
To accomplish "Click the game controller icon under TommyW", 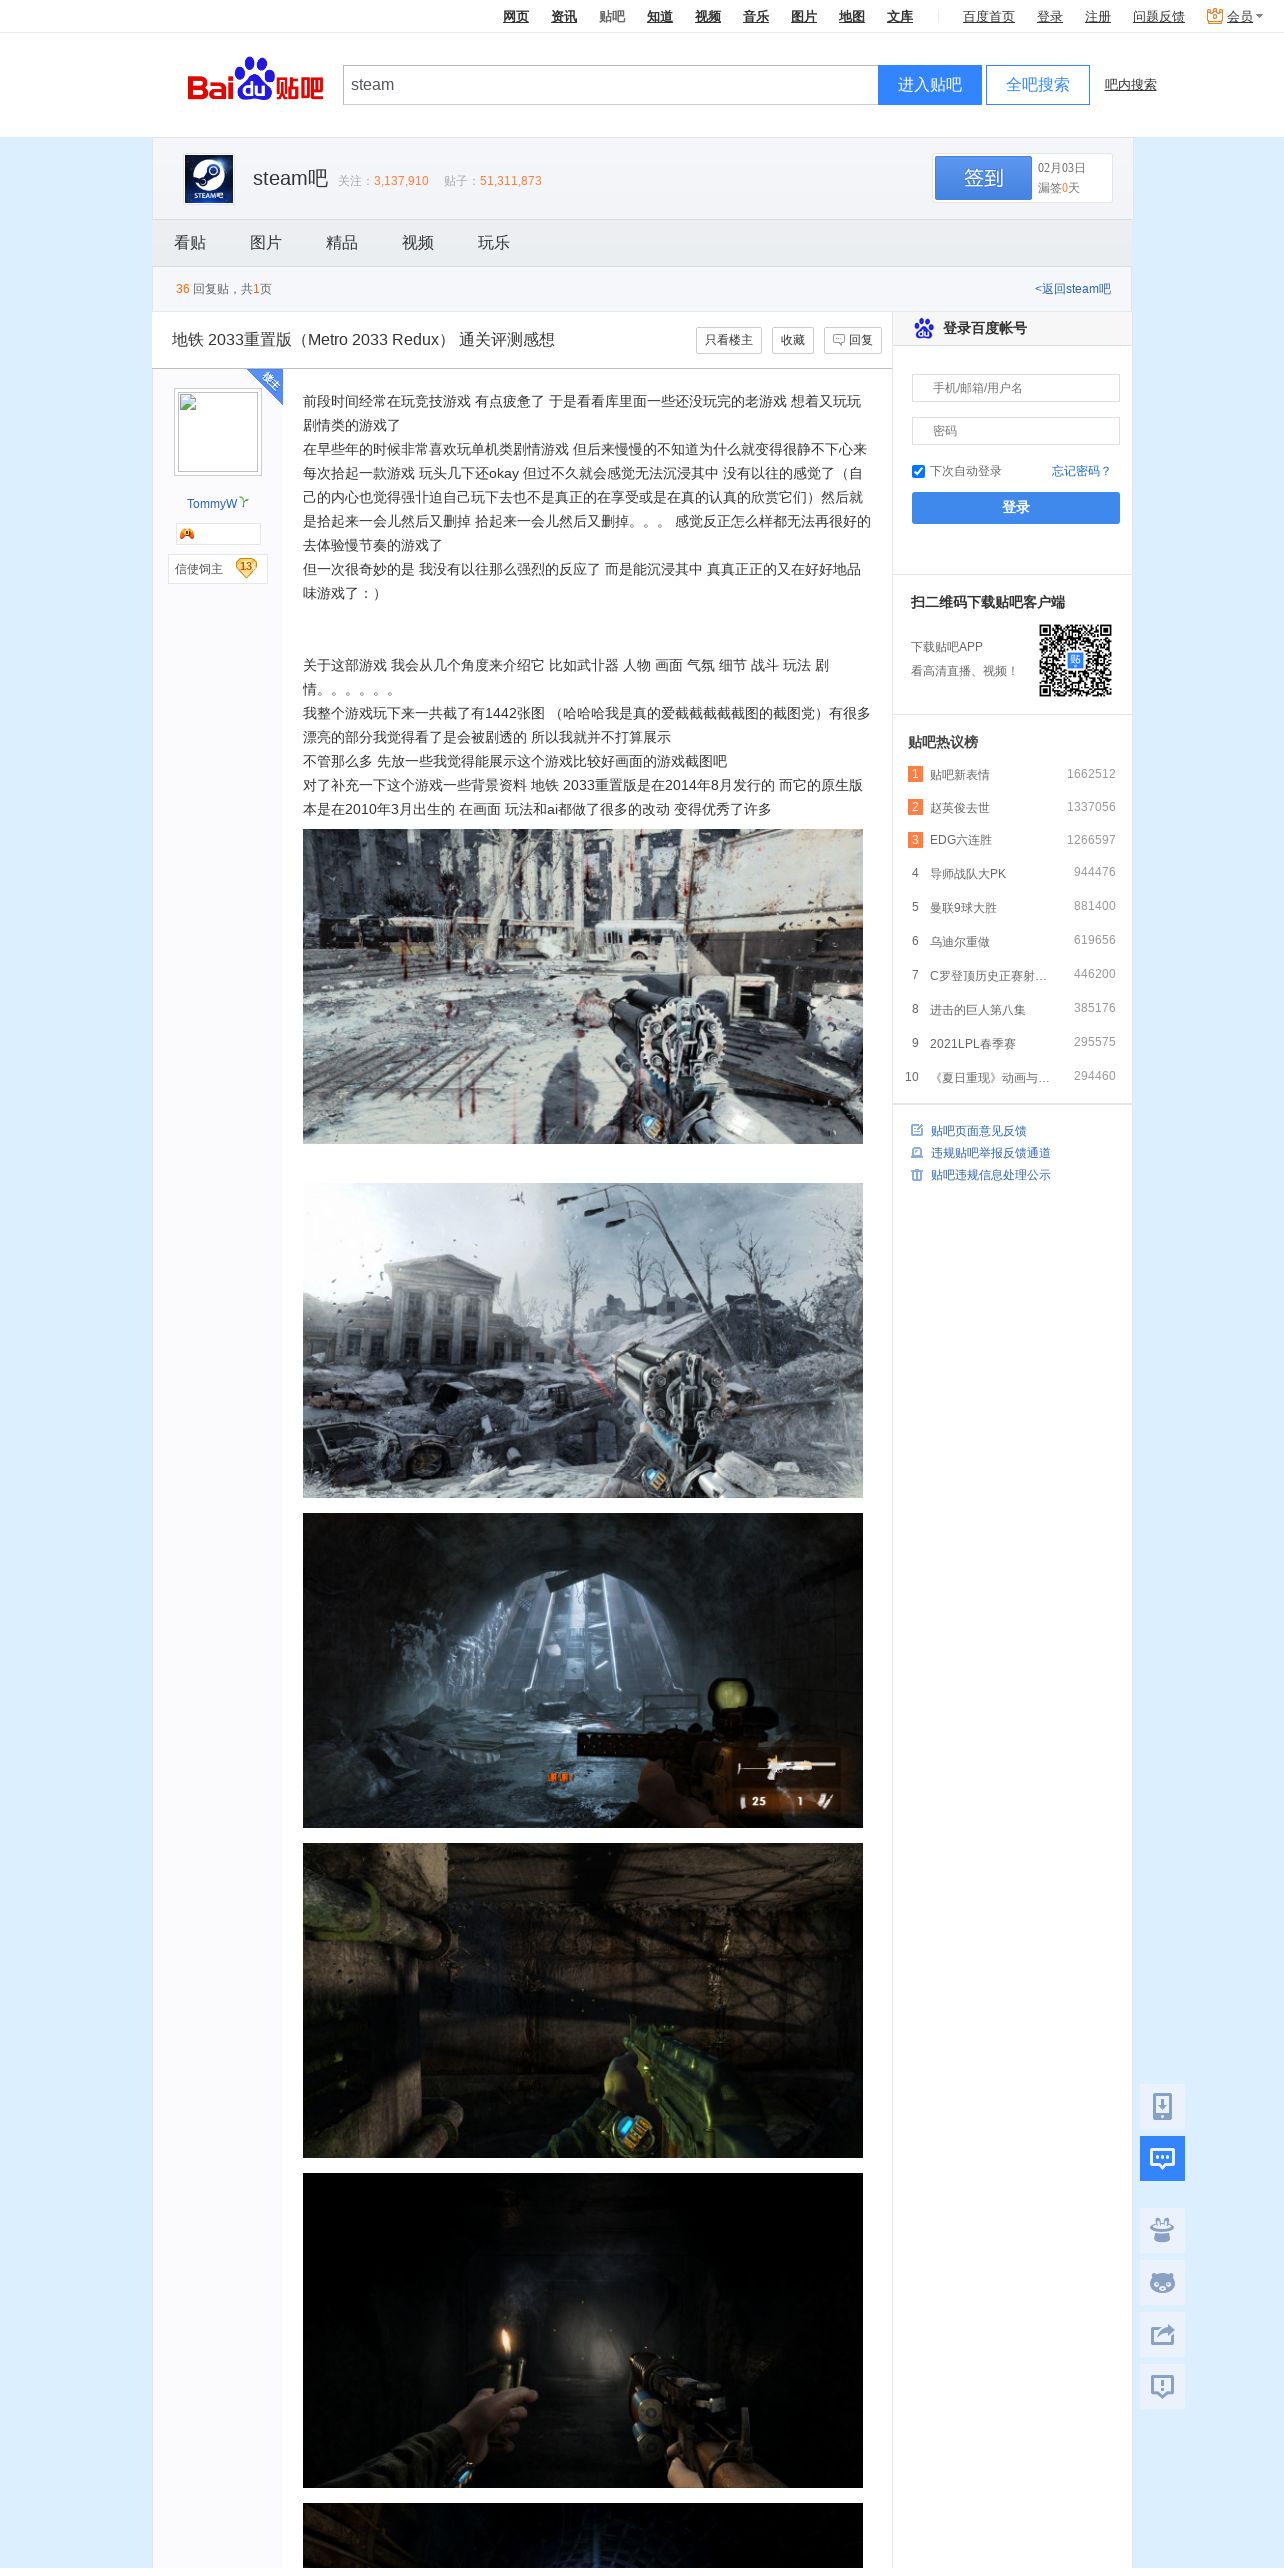I will point(187,534).
